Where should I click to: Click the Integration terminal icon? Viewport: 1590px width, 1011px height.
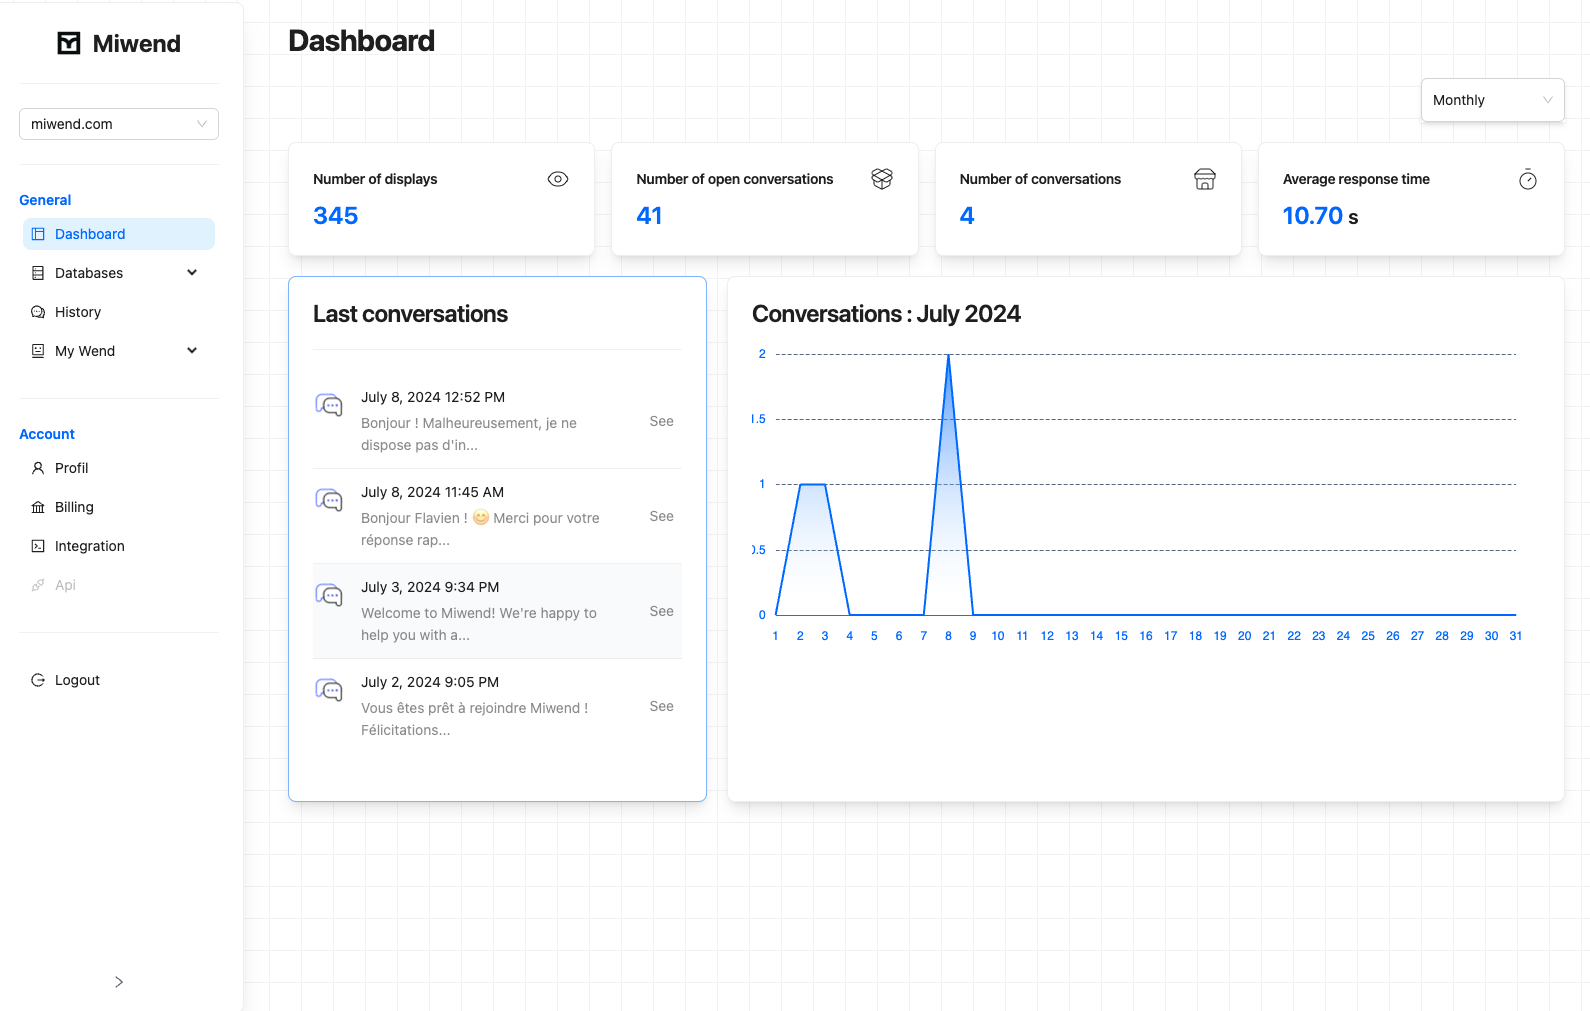(x=38, y=546)
